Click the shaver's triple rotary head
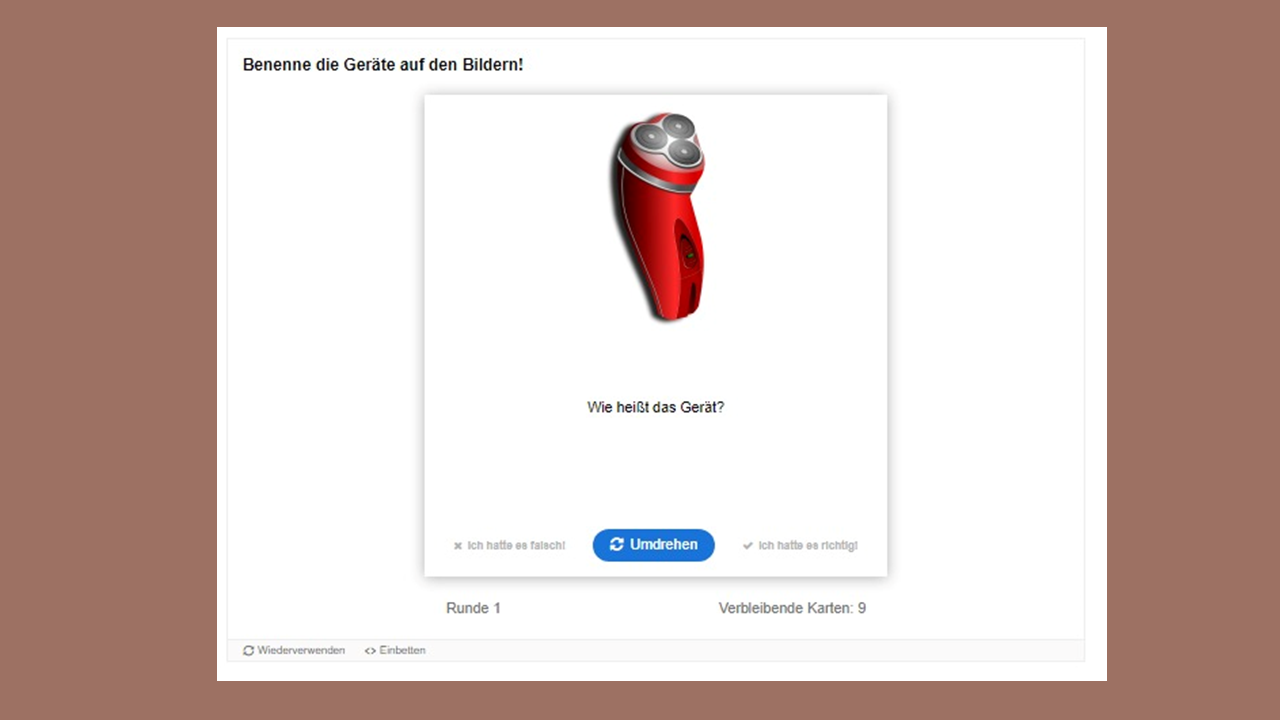 [667, 138]
